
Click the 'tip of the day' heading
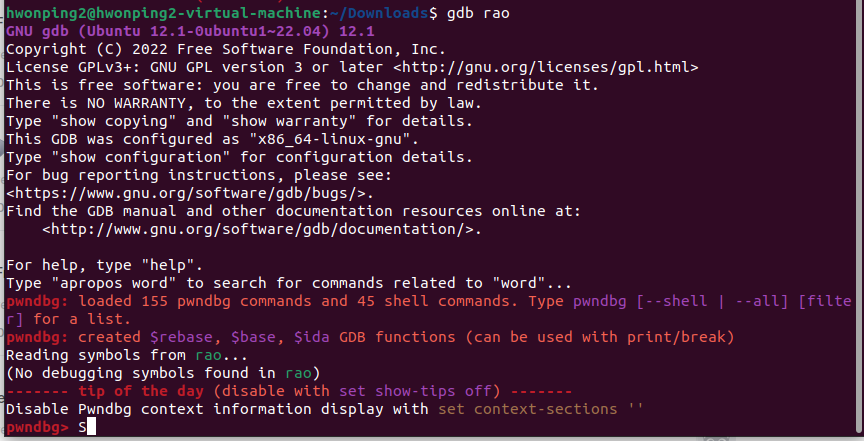[141, 391]
